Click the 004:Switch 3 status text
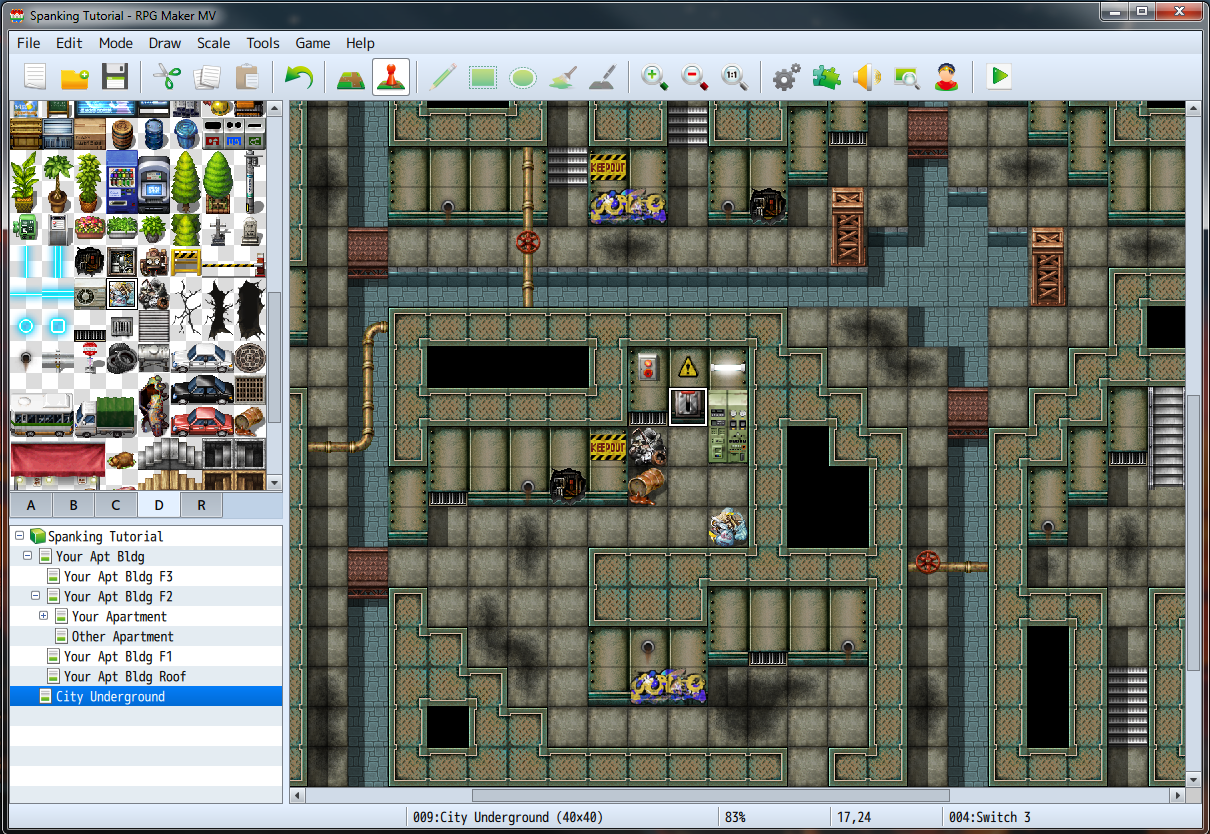The image size is (1210, 834). (989, 817)
